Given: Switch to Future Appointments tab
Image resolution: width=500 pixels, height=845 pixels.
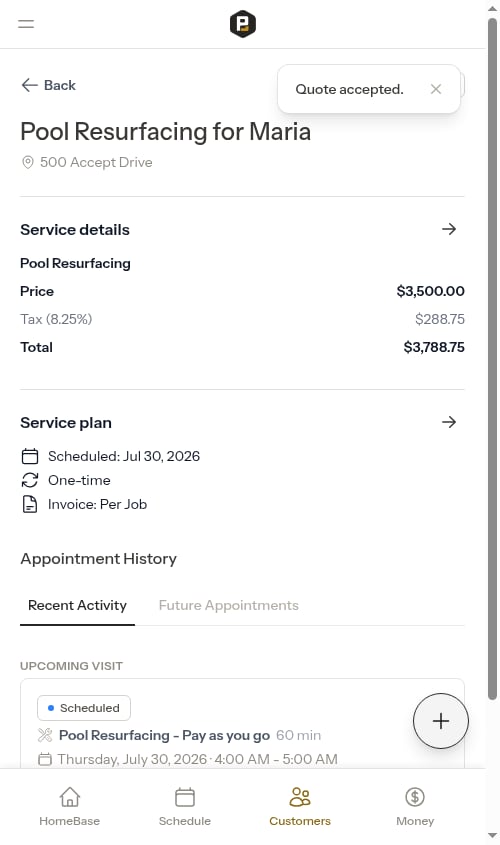Looking at the screenshot, I should (x=228, y=606).
